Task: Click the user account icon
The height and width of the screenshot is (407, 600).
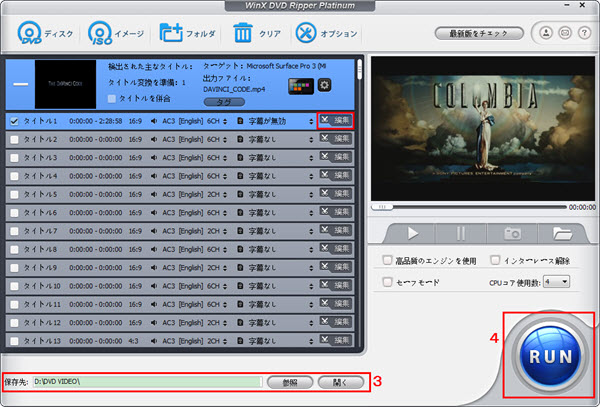Action: coord(546,33)
